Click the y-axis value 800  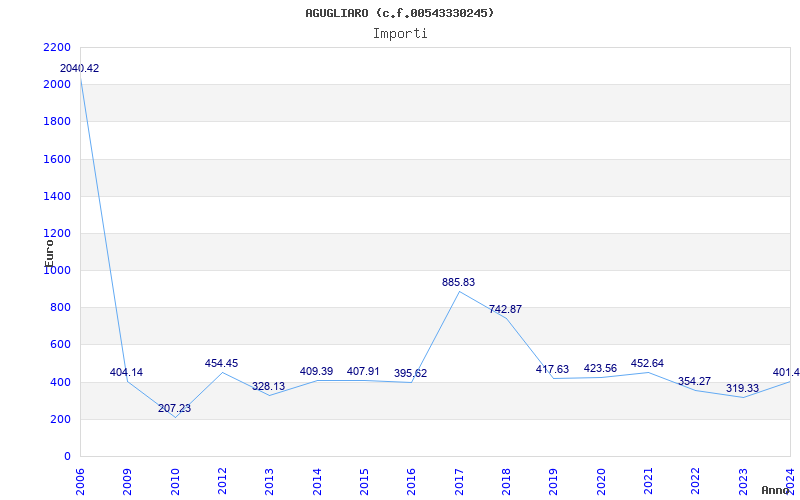(x=60, y=308)
